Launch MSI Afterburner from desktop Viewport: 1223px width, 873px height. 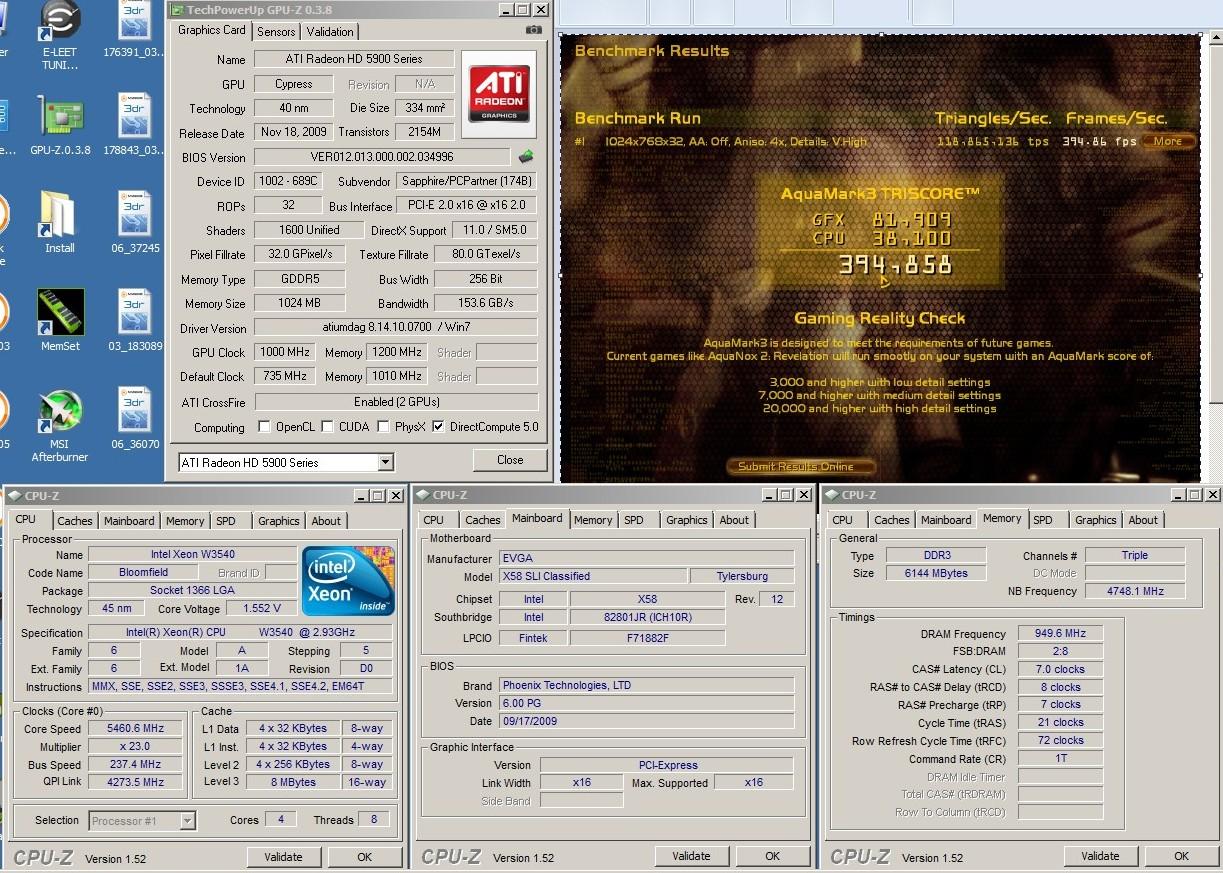(x=60, y=412)
